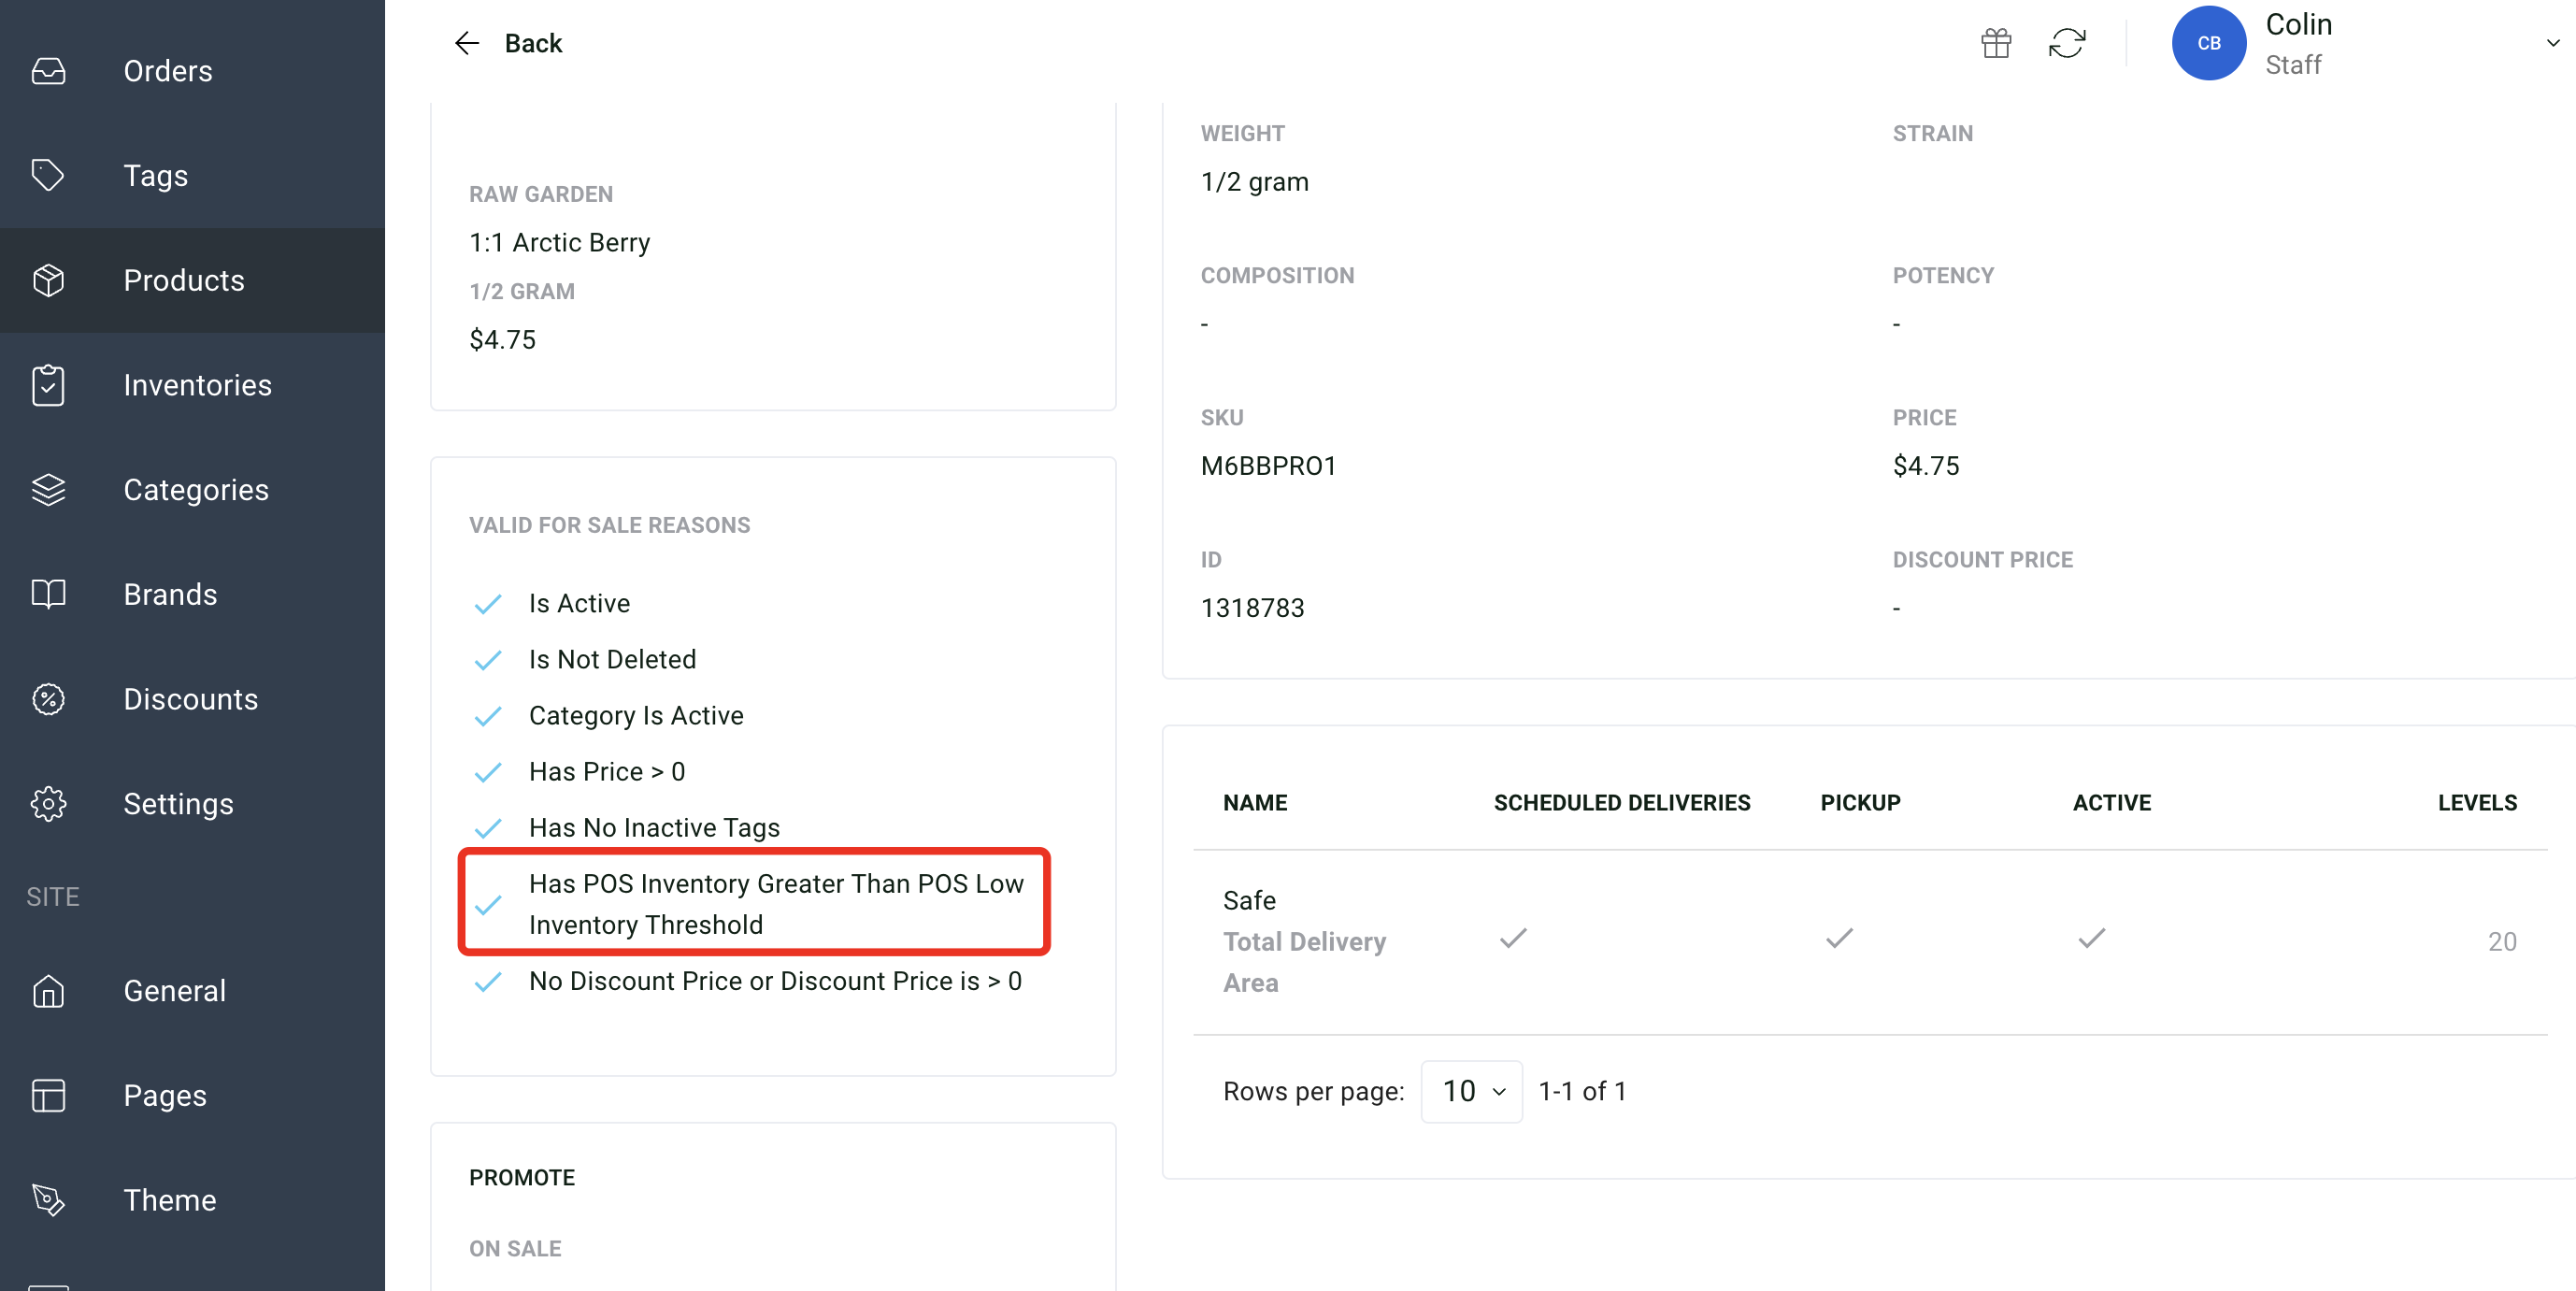Image resolution: width=2576 pixels, height=1291 pixels.
Task: Click the Back button to return
Action: pyautogui.click(x=509, y=43)
